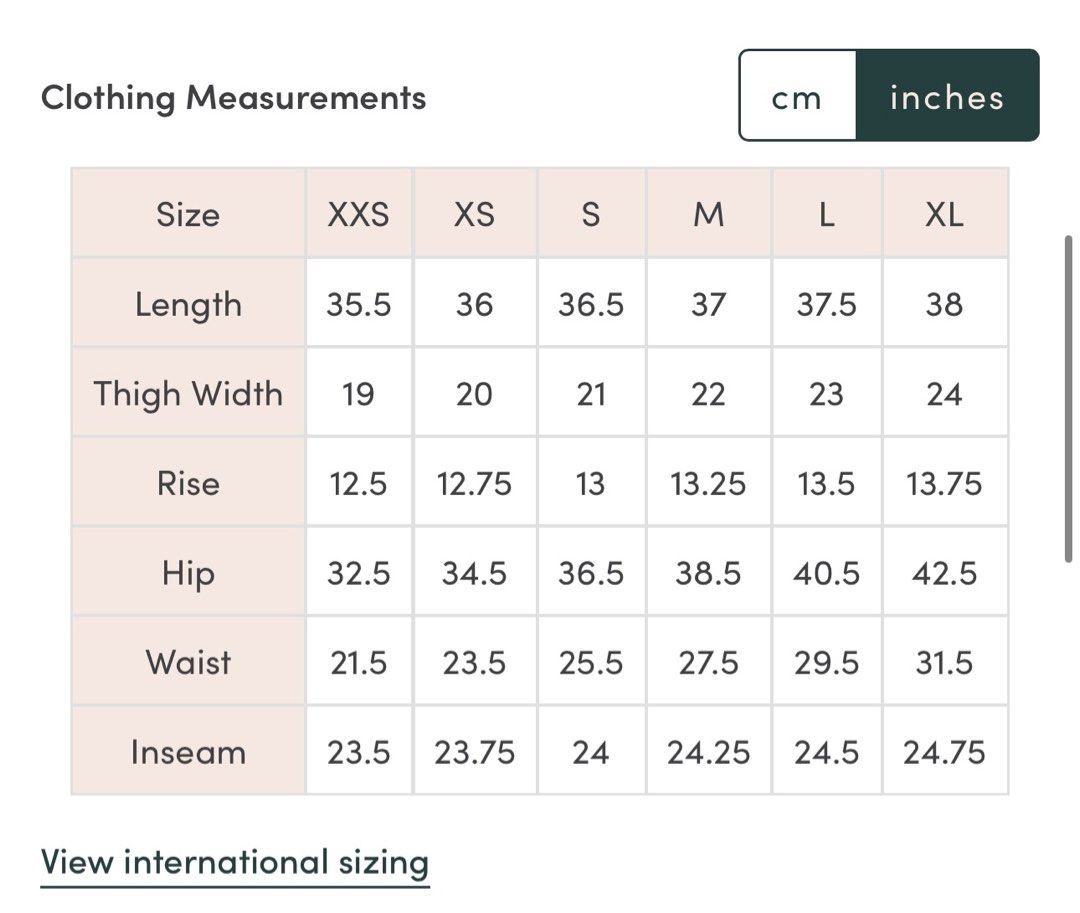The width and height of the screenshot is (1080, 913).
Task: Click the Rise row label
Action: point(188,483)
